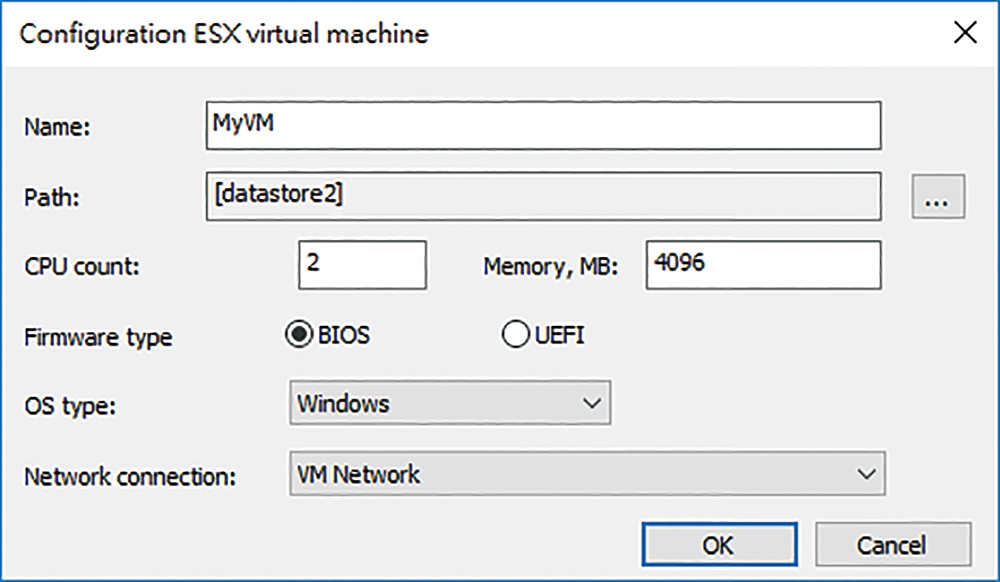Select the CPU count input box
Screen dimensions: 1000x582
[362, 265]
